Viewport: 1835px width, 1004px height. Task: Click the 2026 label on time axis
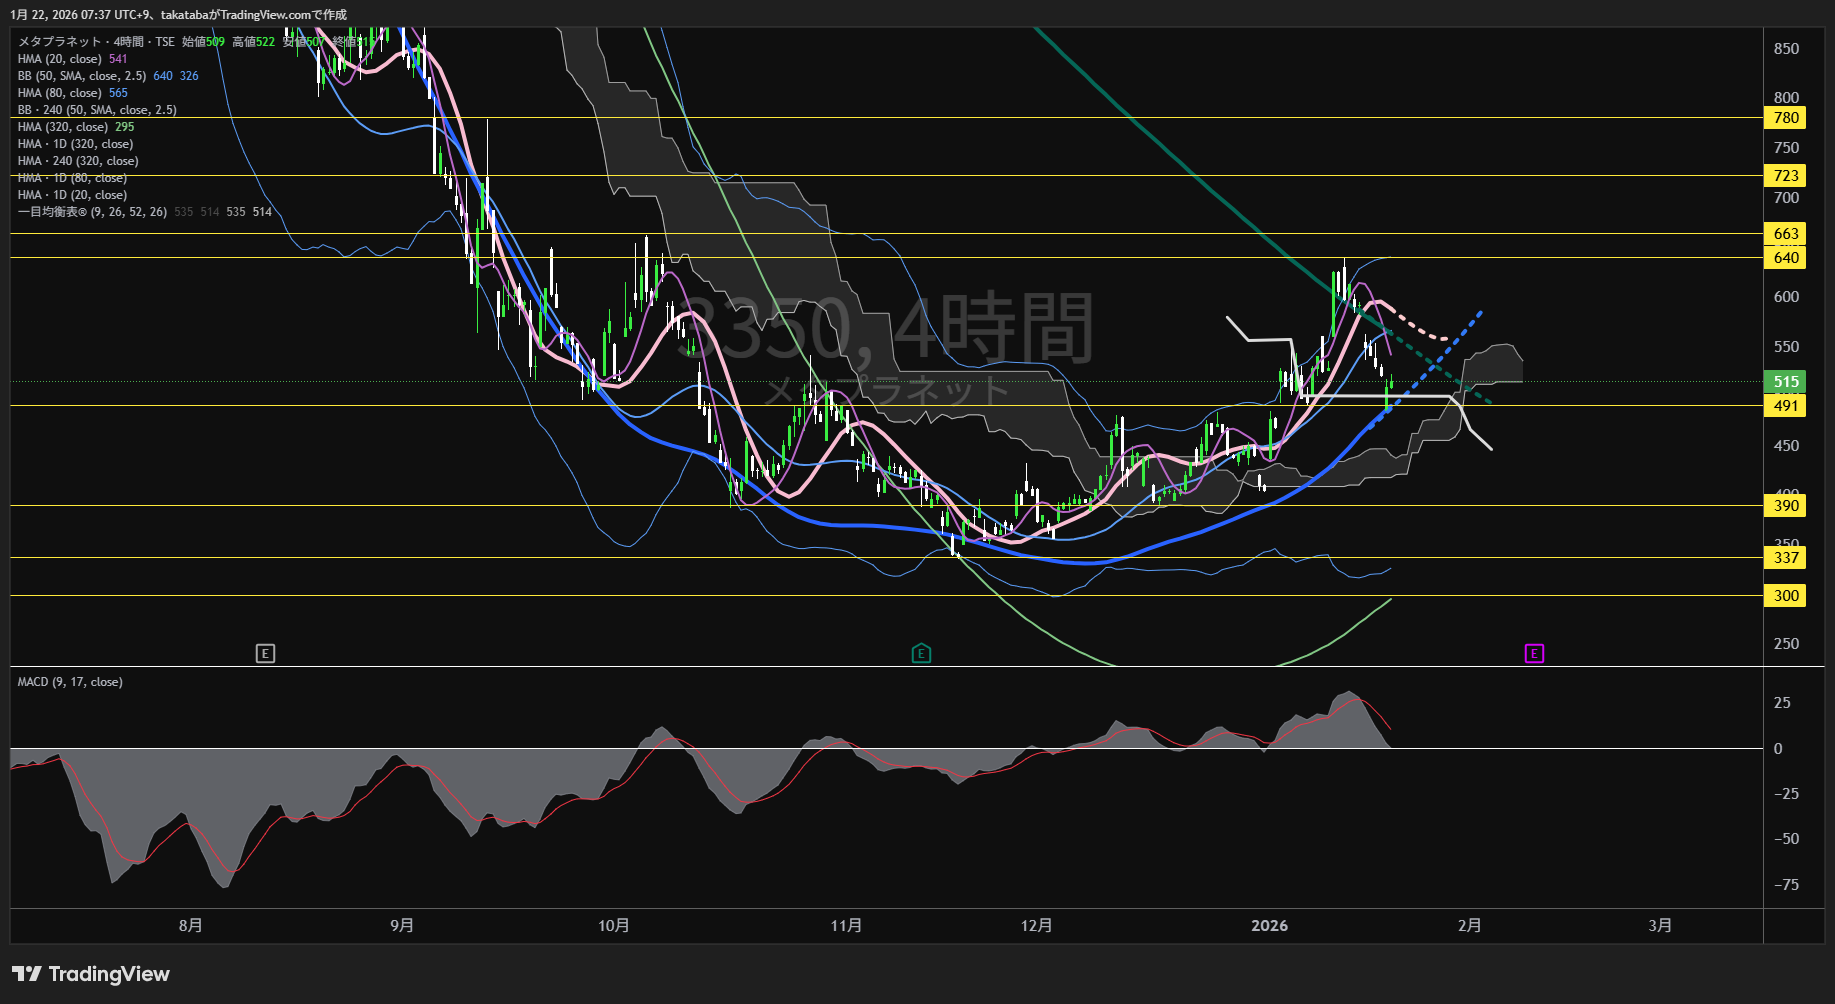pyautogui.click(x=1269, y=926)
